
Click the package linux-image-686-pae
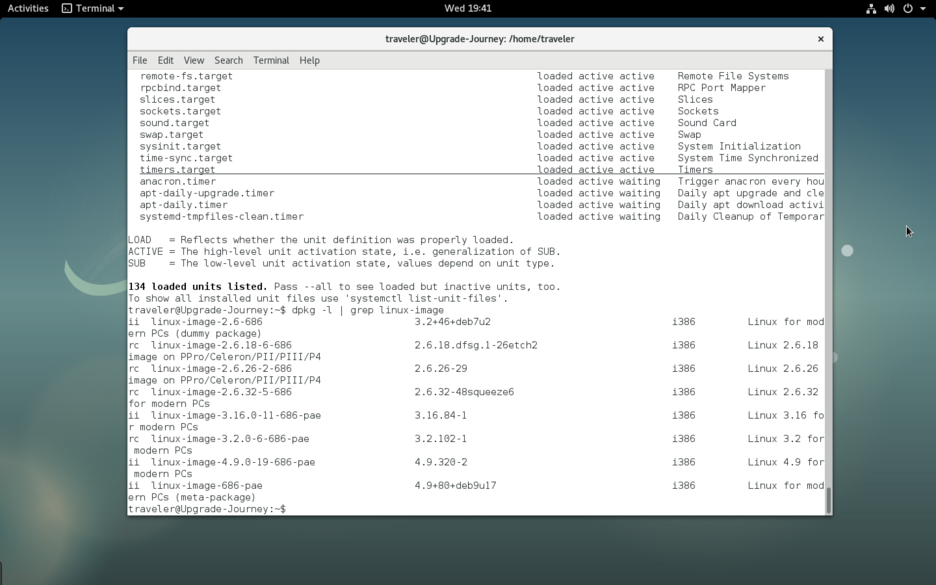(x=207, y=486)
